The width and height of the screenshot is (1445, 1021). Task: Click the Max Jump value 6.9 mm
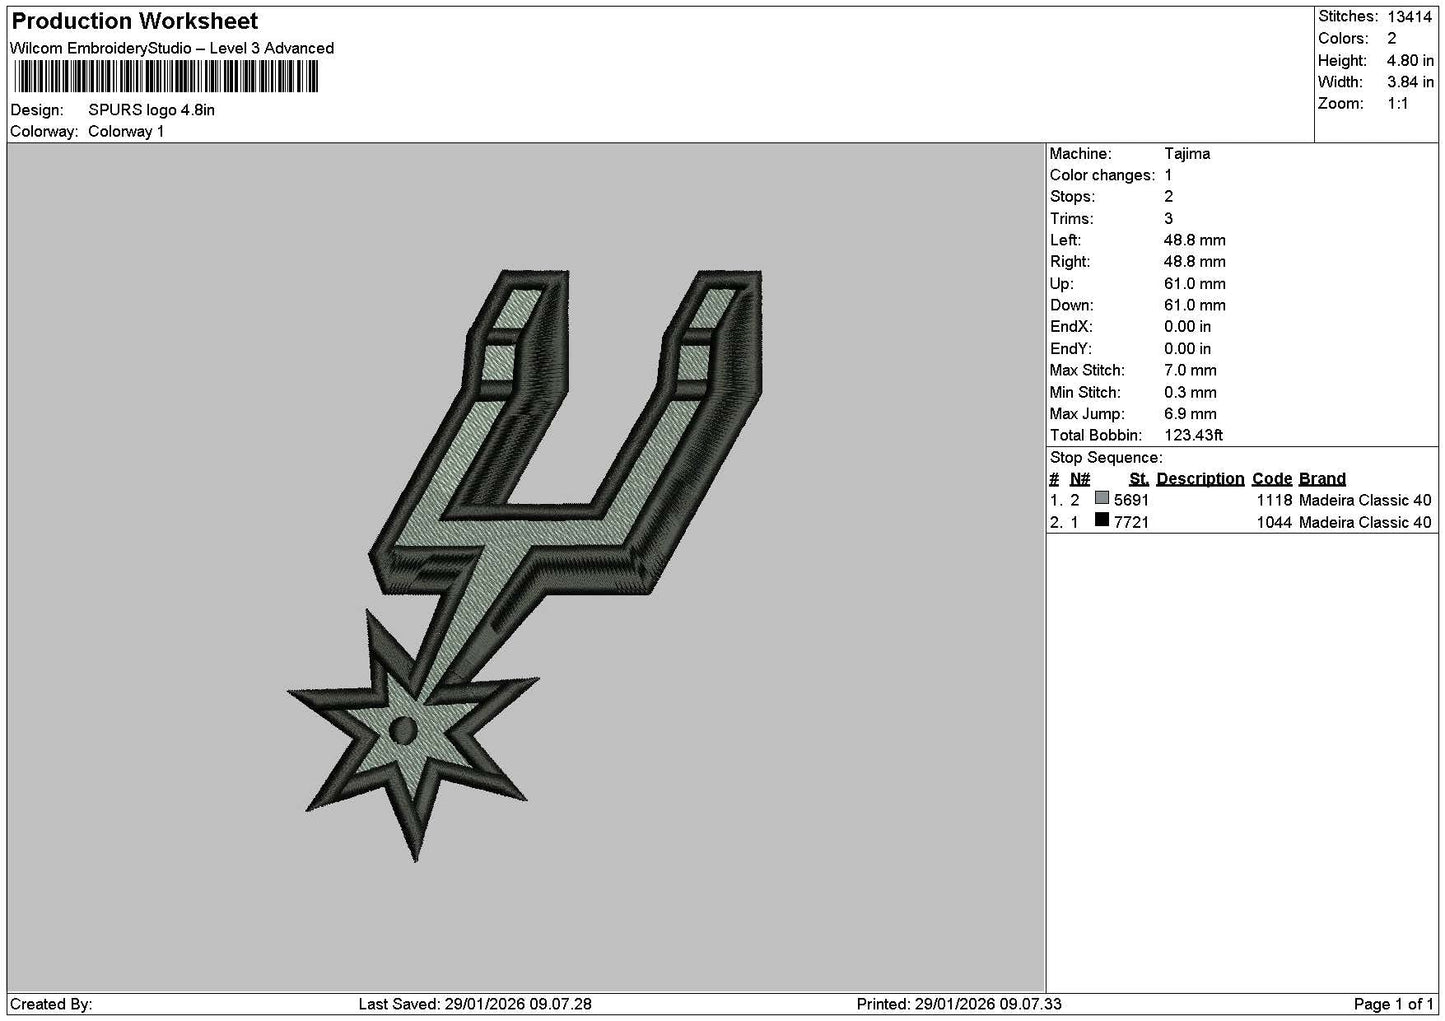coord(1190,414)
